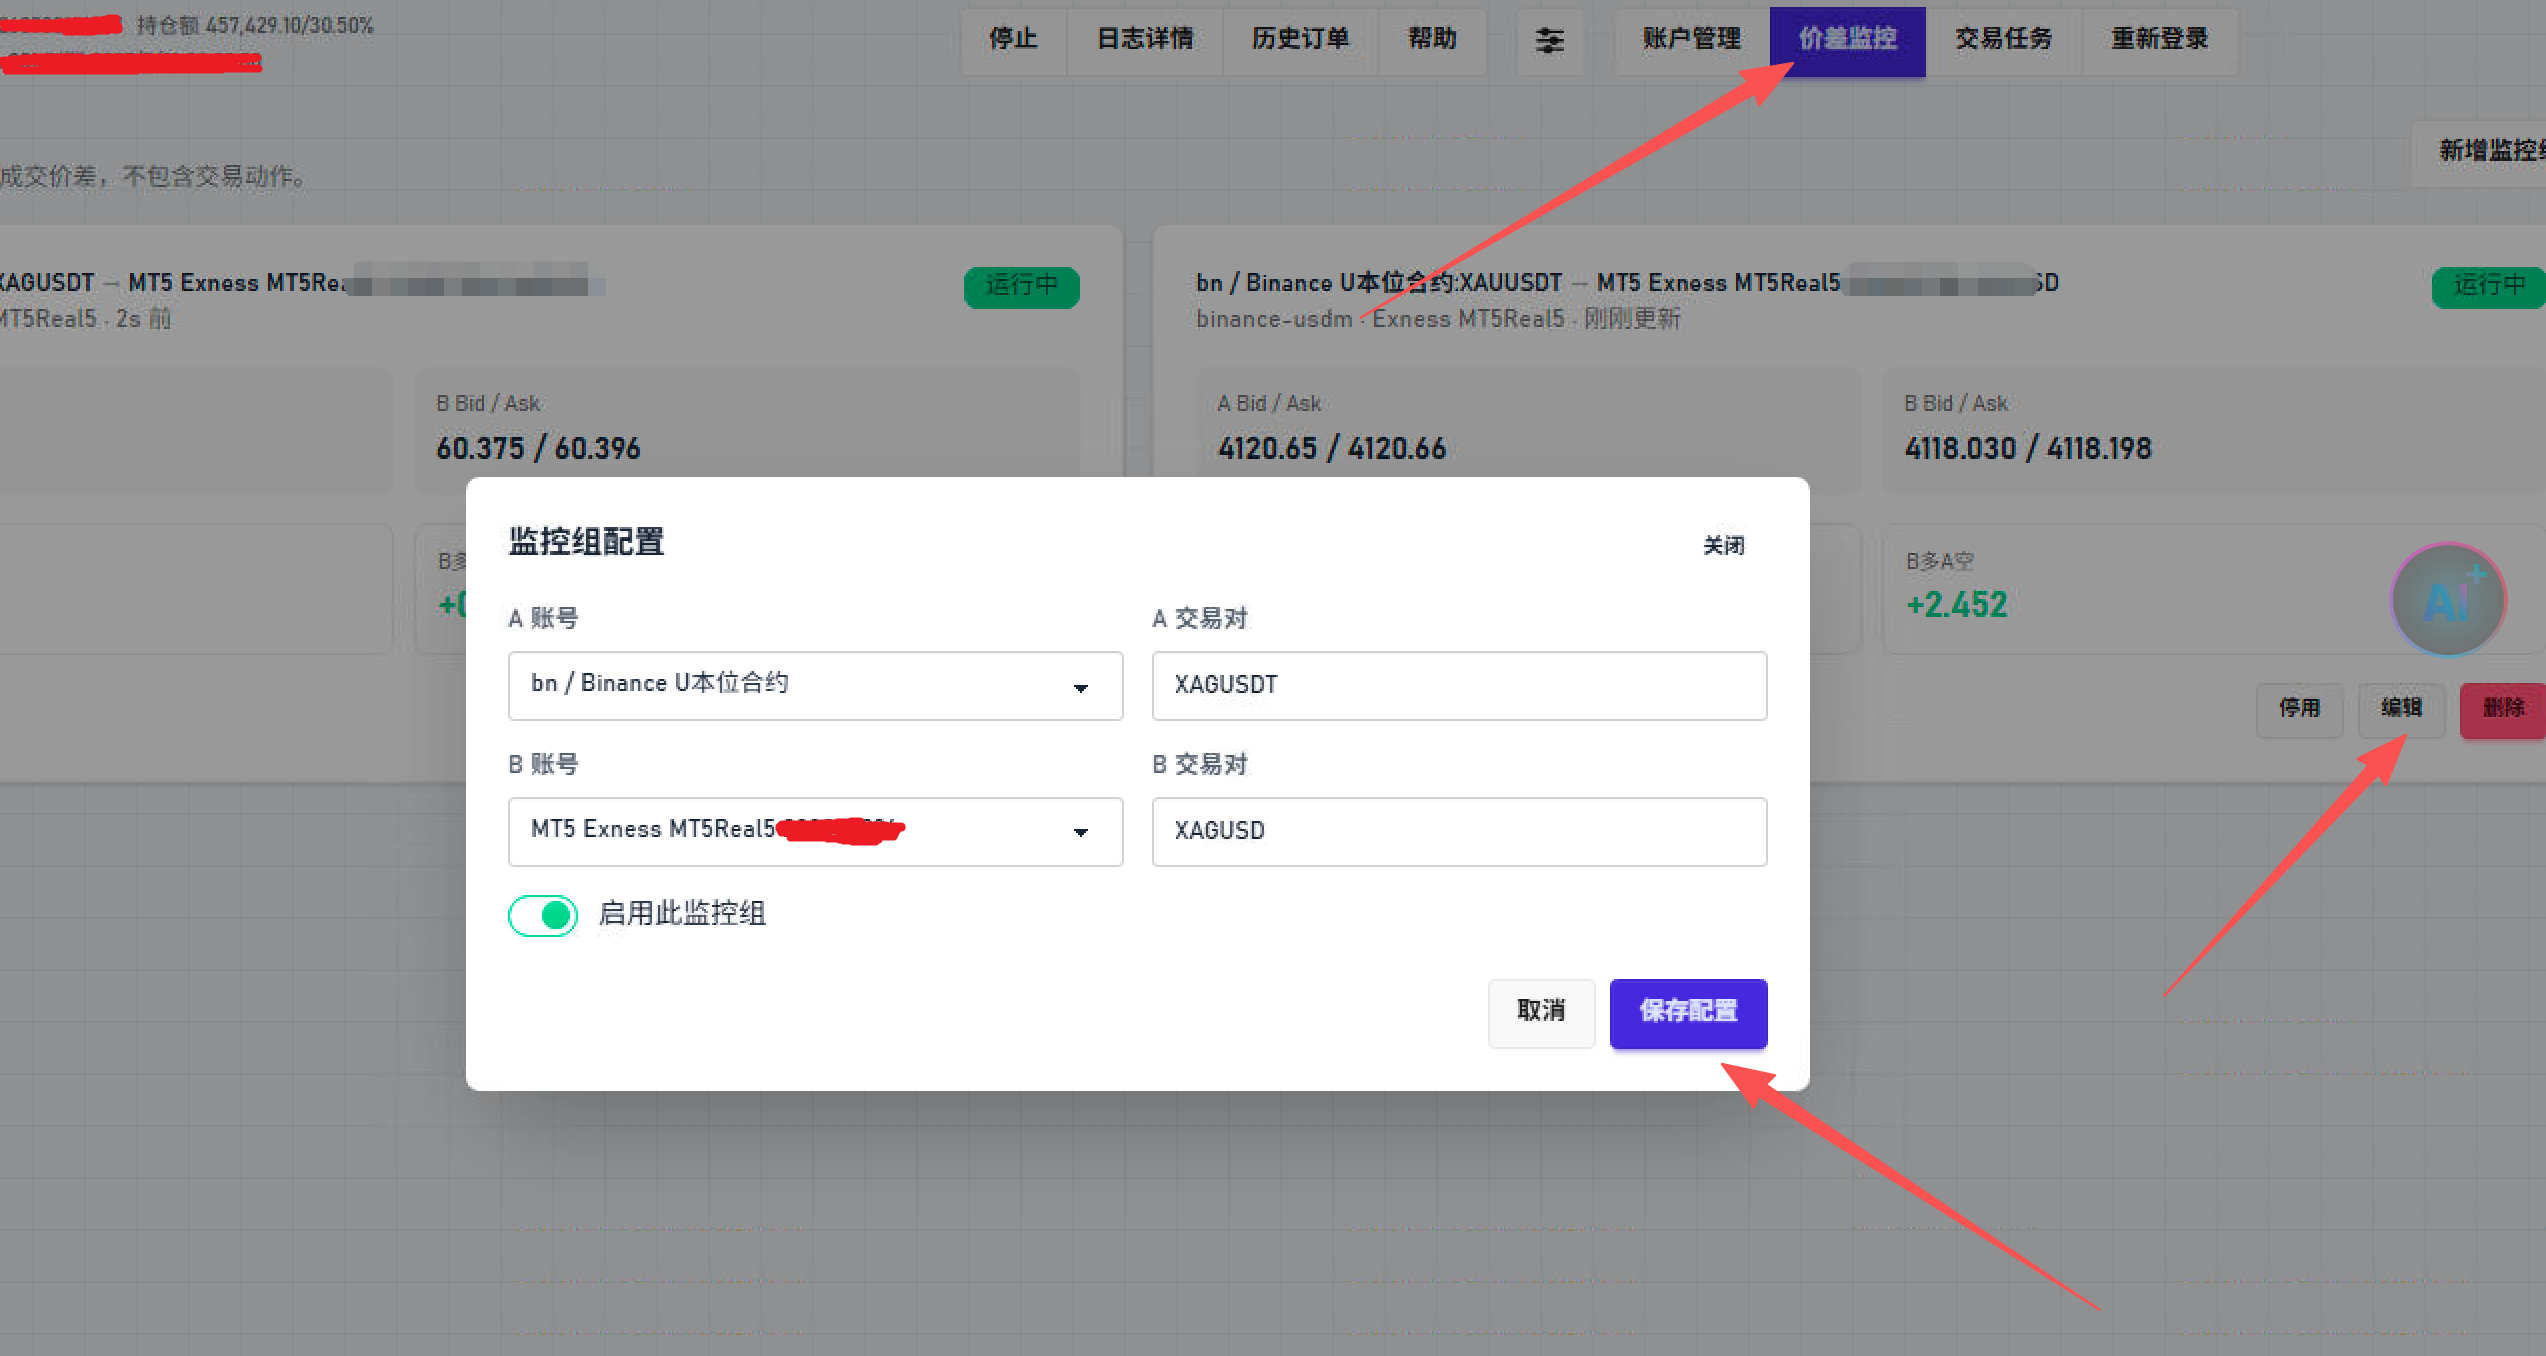Image resolution: width=2546 pixels, height=1356 pixels.
Task: Toggle the 启用此监控组 switch
Action: [543, 915]
